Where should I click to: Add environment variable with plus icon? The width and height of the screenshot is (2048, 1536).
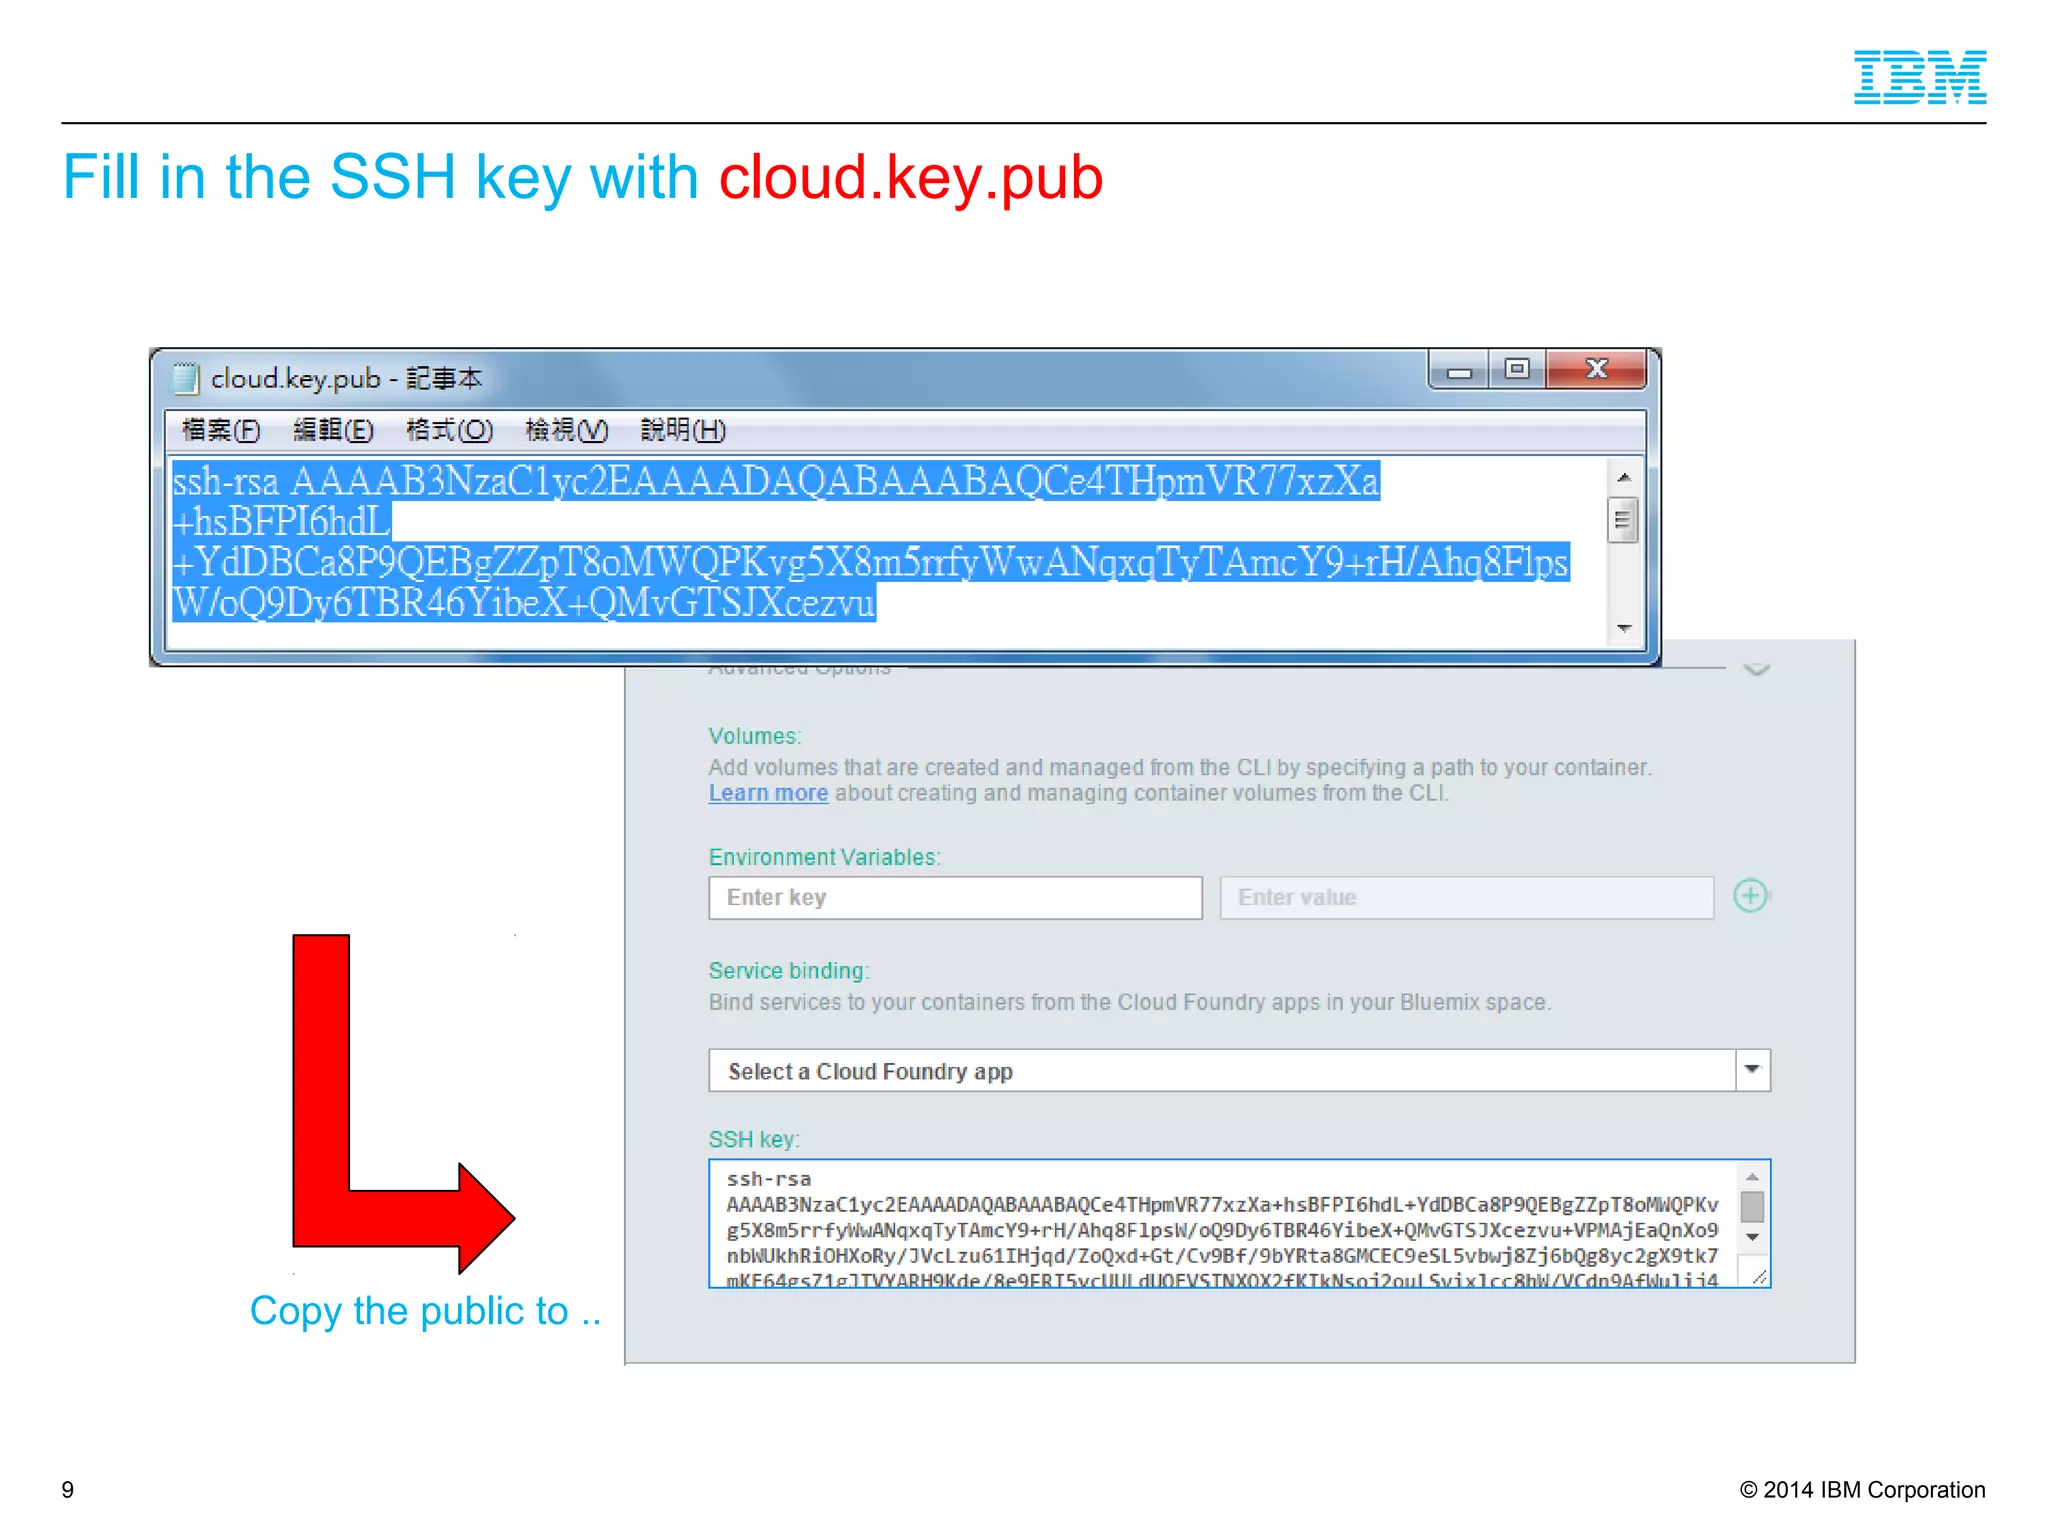[1750, 895]
